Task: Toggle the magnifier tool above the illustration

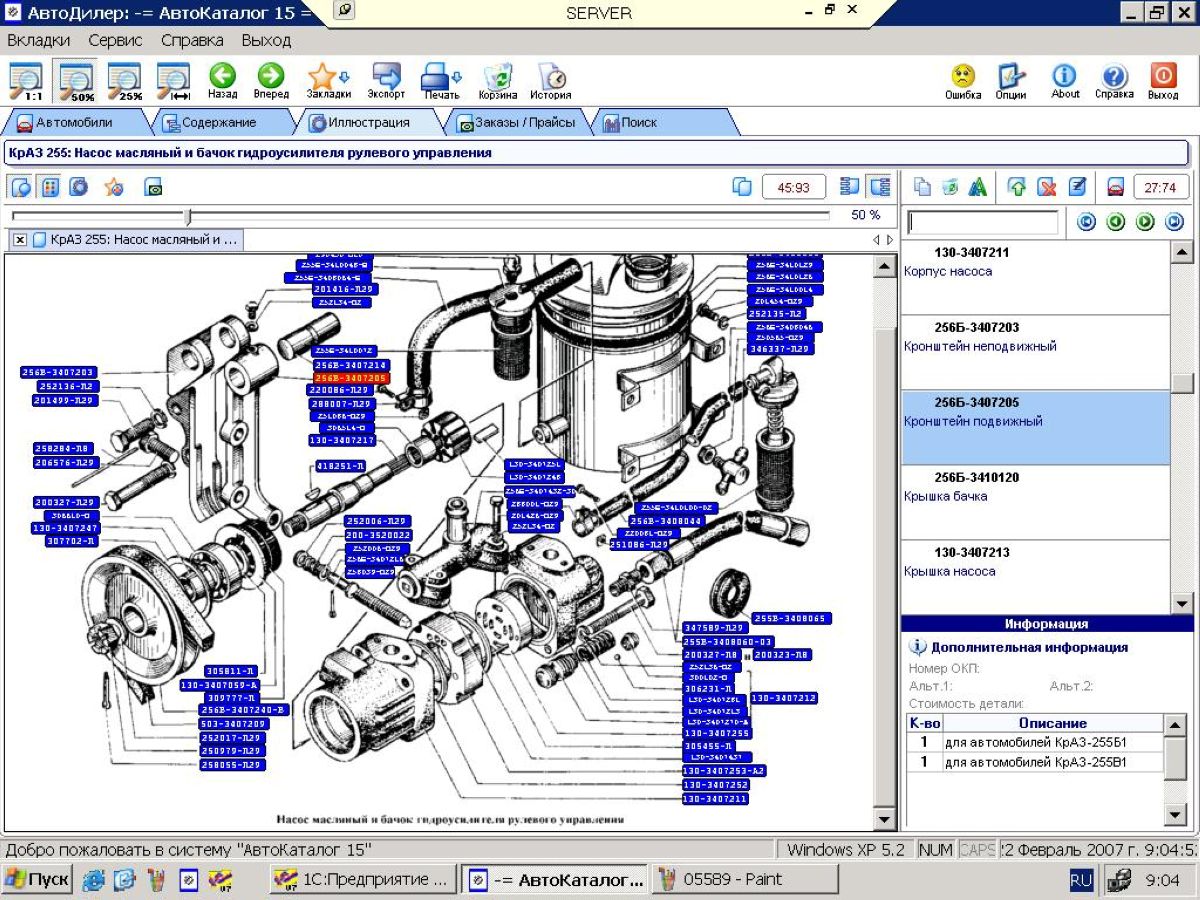Action: (x=20, y=187)
